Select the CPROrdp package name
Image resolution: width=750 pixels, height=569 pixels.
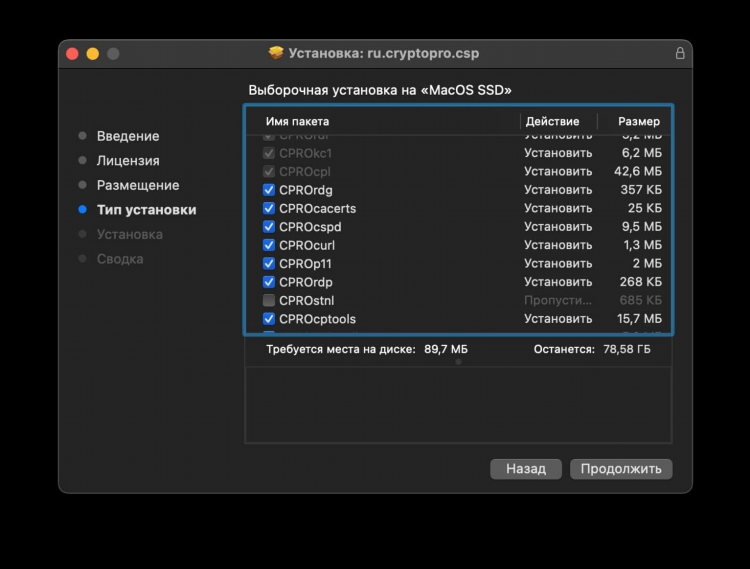[306, 282]
